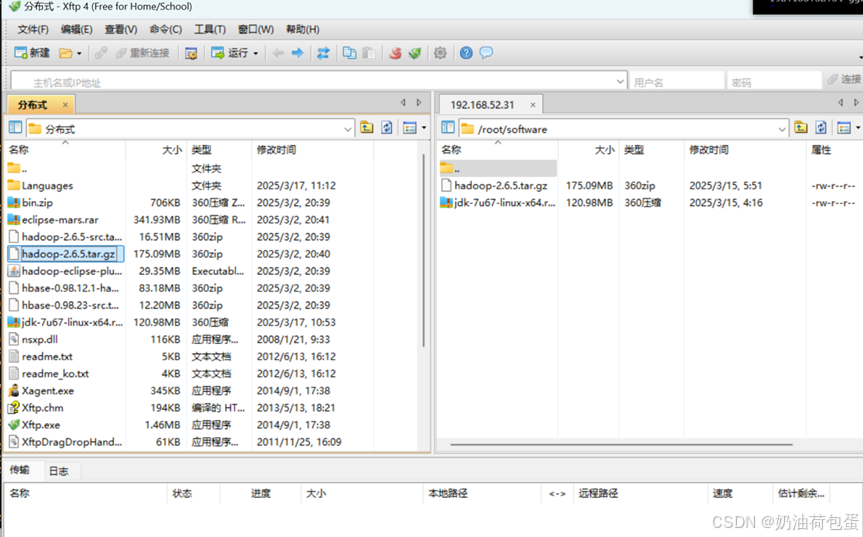Screen dimensions: 863x537
Task: Select jdk-7u67-linux-x64 in the remote pane
Action: pyautogui.click(x=505, y=202)
